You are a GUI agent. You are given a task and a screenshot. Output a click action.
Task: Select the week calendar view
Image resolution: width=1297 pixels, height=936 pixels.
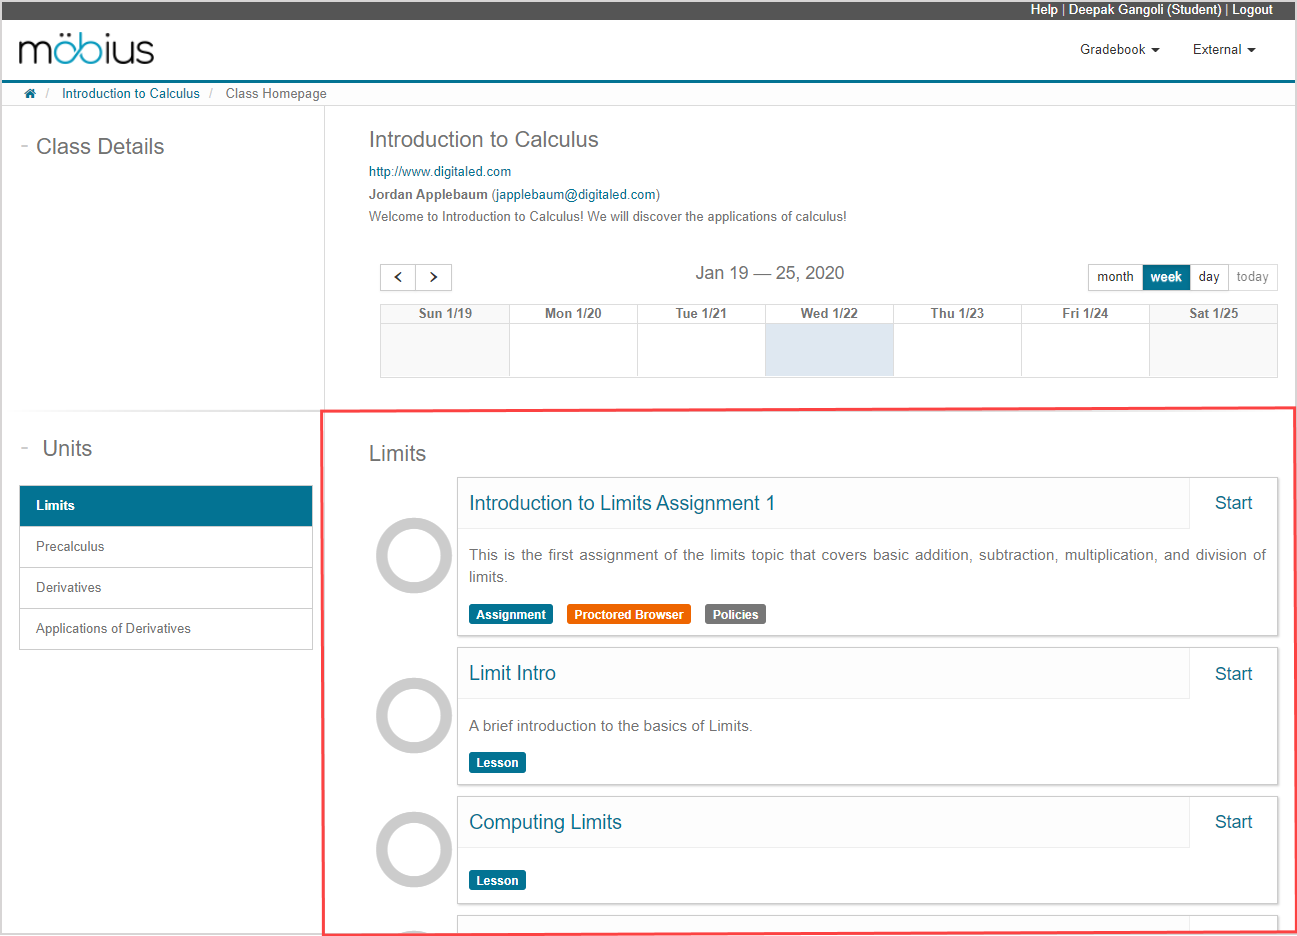(x=1166, y=277)
